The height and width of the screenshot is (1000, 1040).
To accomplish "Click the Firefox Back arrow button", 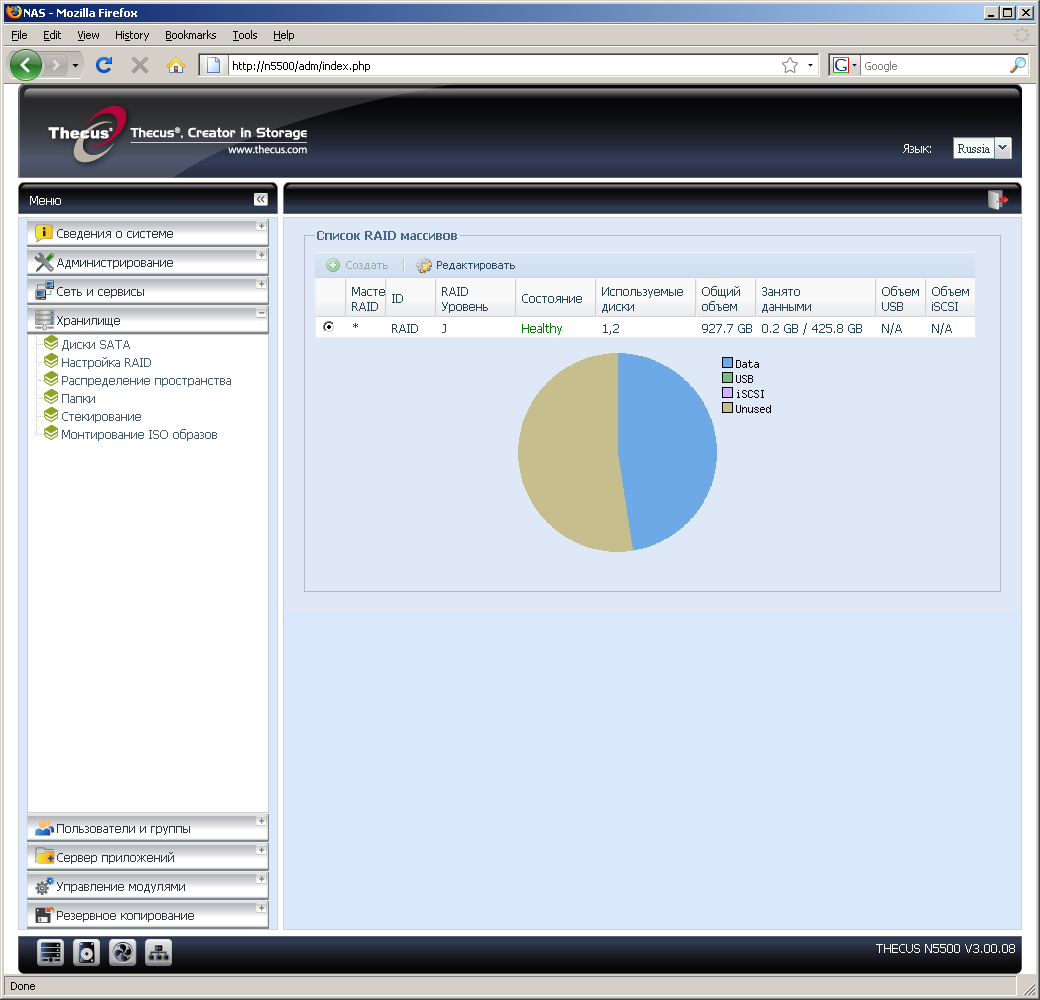I will coord(25,65).
